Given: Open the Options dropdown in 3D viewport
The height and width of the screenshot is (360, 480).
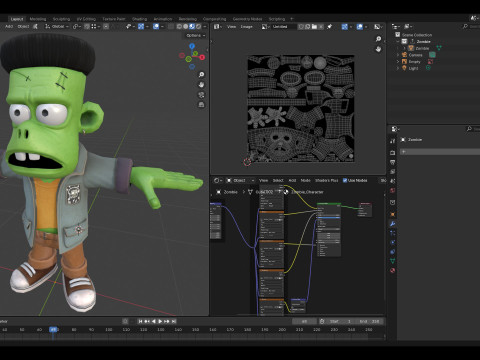Looking at the screenshot, I should tap(196, 35).
